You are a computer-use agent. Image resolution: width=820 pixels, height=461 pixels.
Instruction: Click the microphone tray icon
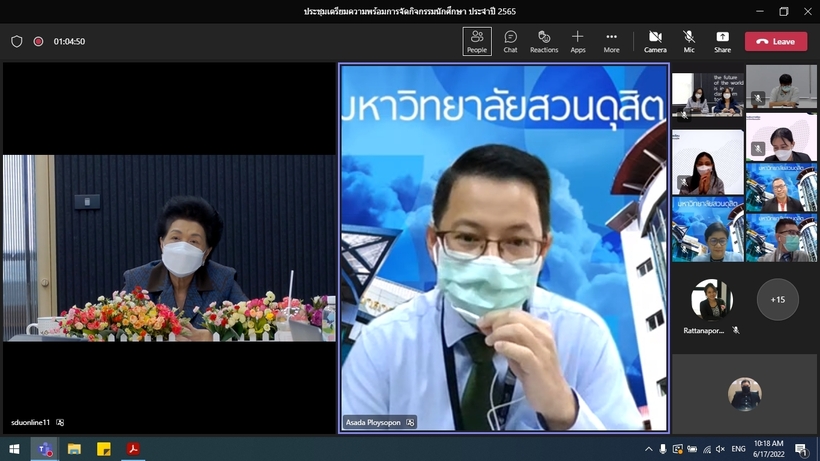[663, 449]
